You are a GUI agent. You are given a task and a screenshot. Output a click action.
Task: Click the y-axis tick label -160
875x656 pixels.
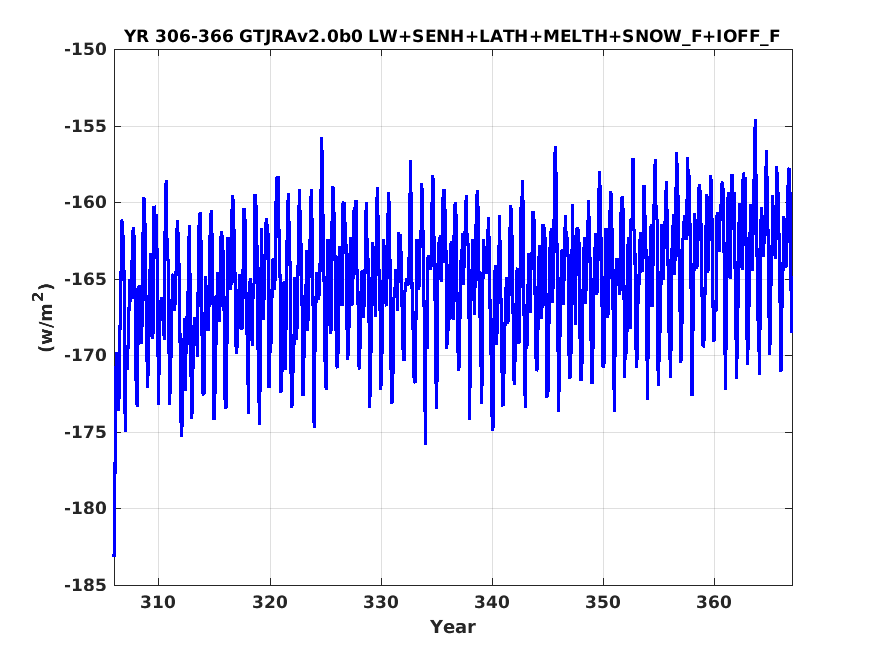(85, 202)
